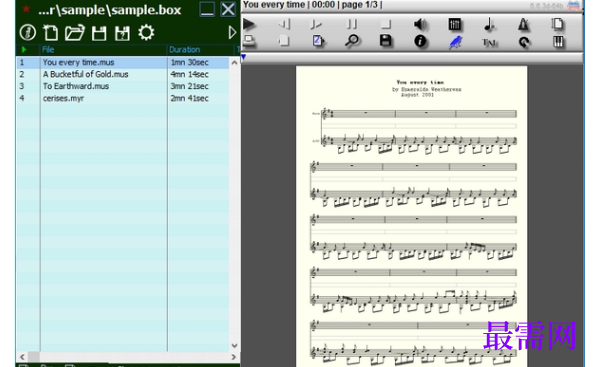The height and width of the screenshot is (367, 595).
Task: Click row number 3 in playlist
Action: point(22,86)
